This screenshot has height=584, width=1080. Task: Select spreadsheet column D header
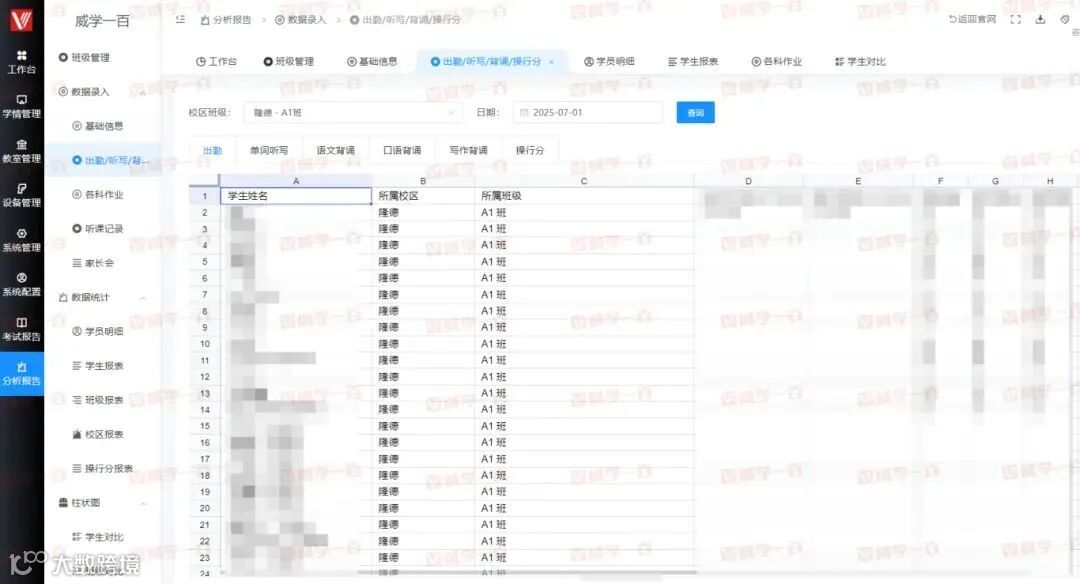click(x=749, y=181)
